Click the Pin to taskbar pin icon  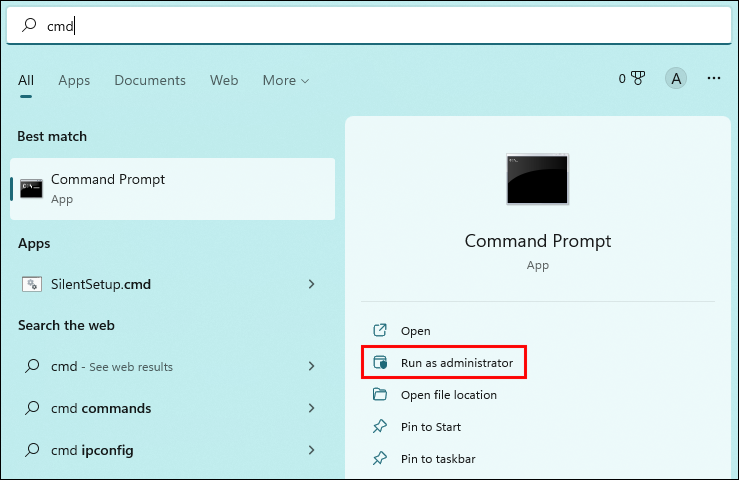(x=380, y=459)
